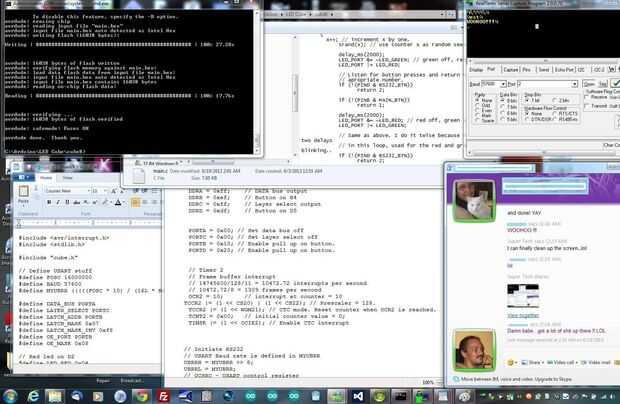This screenshot has width=620, height=404.
Task: Apply Subscript in WordPad ribbon
Action: 85,202
